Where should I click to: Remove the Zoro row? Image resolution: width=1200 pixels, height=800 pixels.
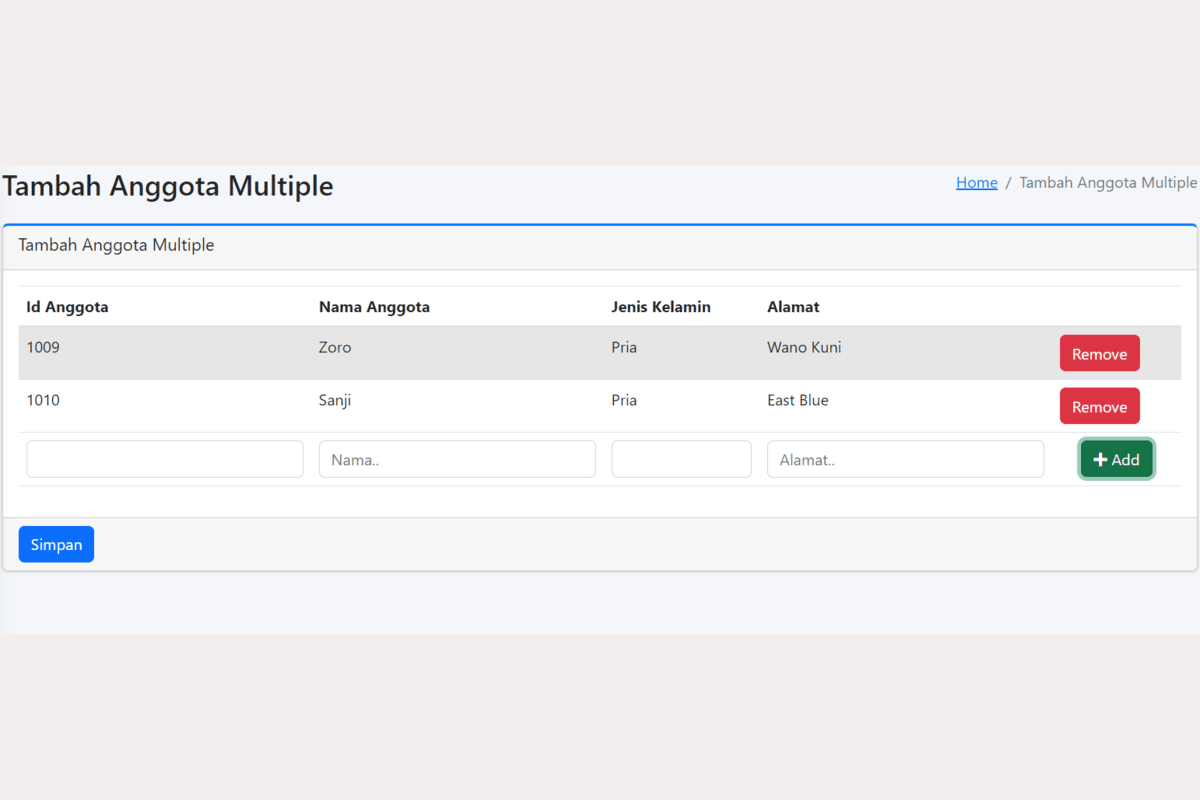(1099, 354)
